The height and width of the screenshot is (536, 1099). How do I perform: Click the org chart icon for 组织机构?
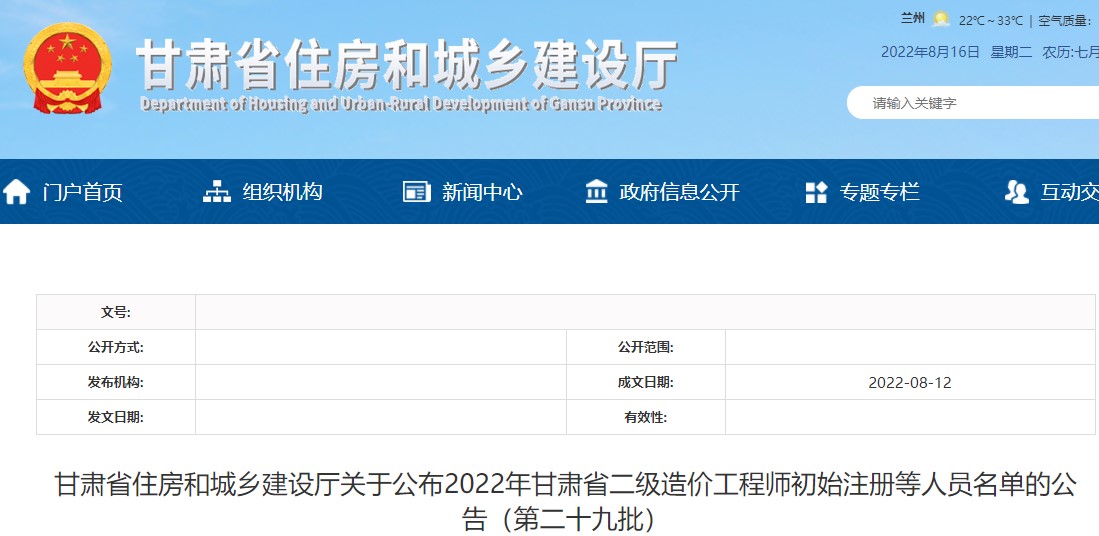click(217, 192)
